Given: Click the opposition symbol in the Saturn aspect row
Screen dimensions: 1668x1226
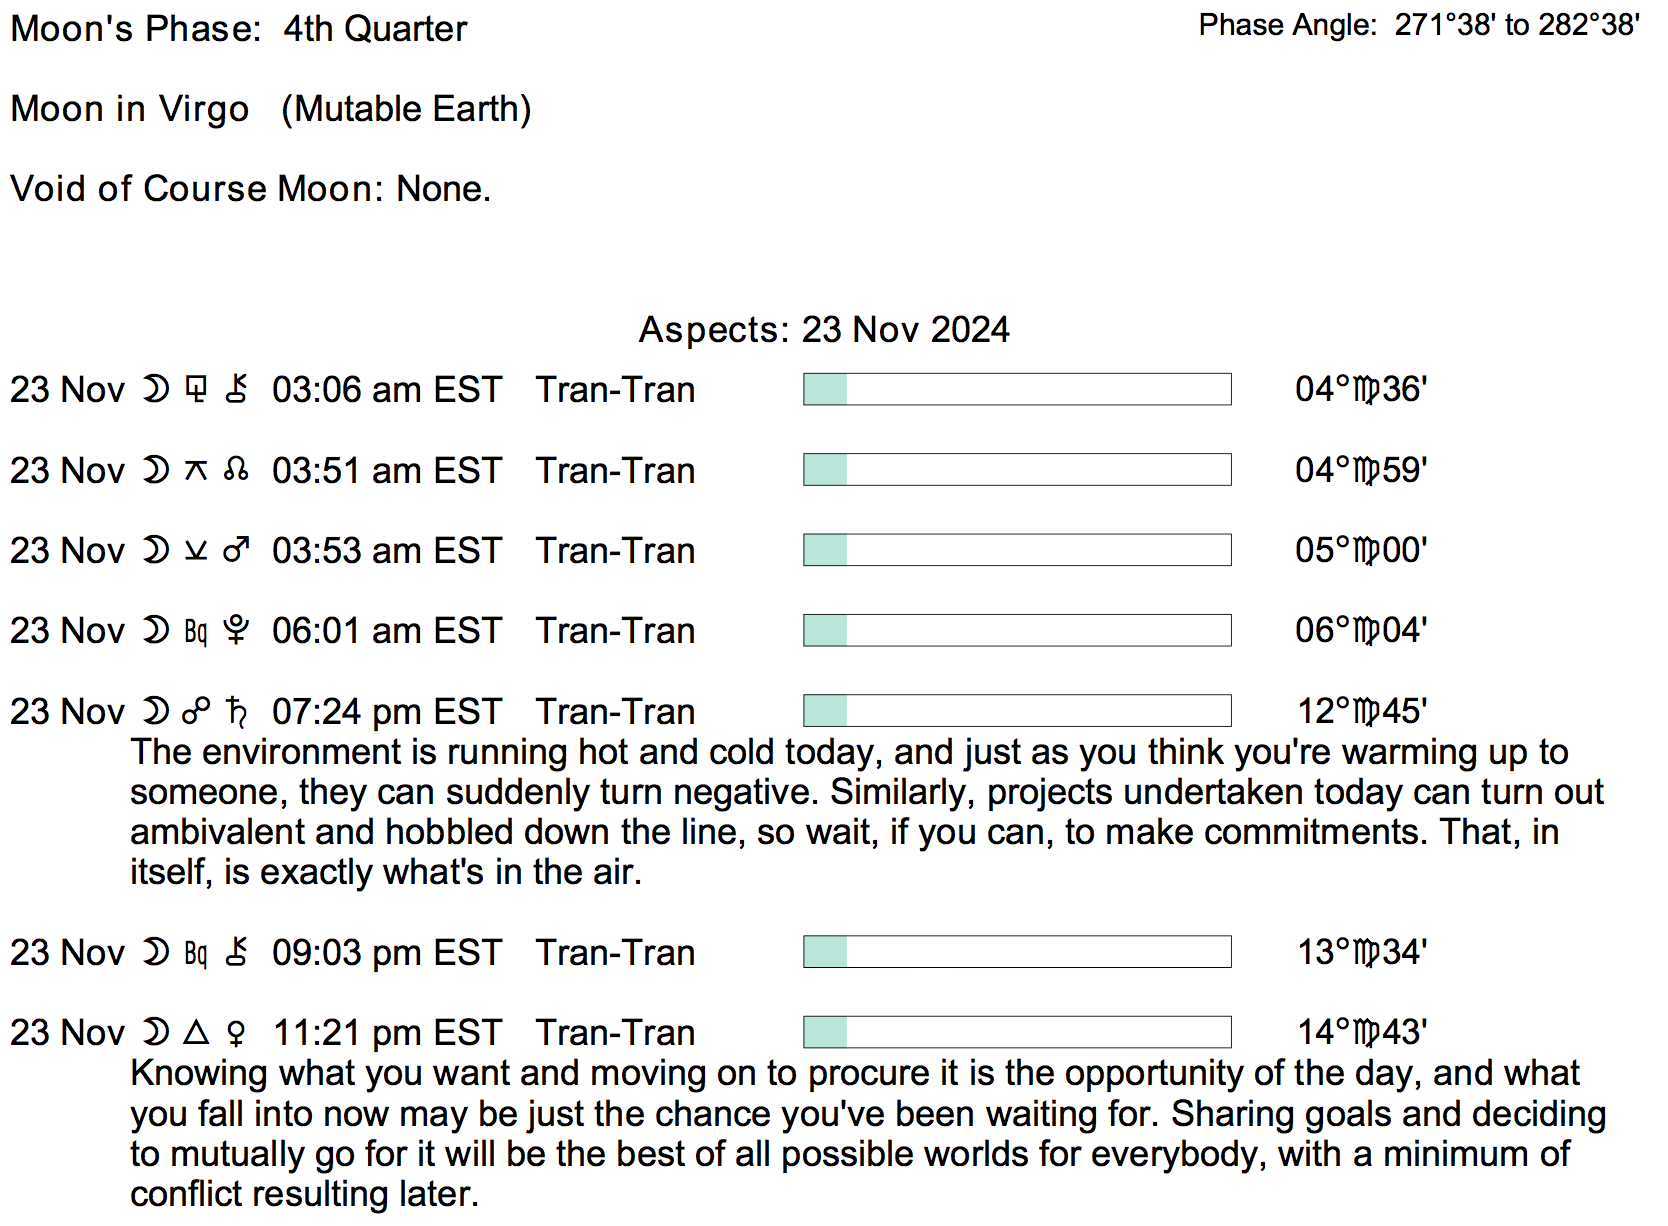Looking at the screenshot, I should tap(196, 711).
